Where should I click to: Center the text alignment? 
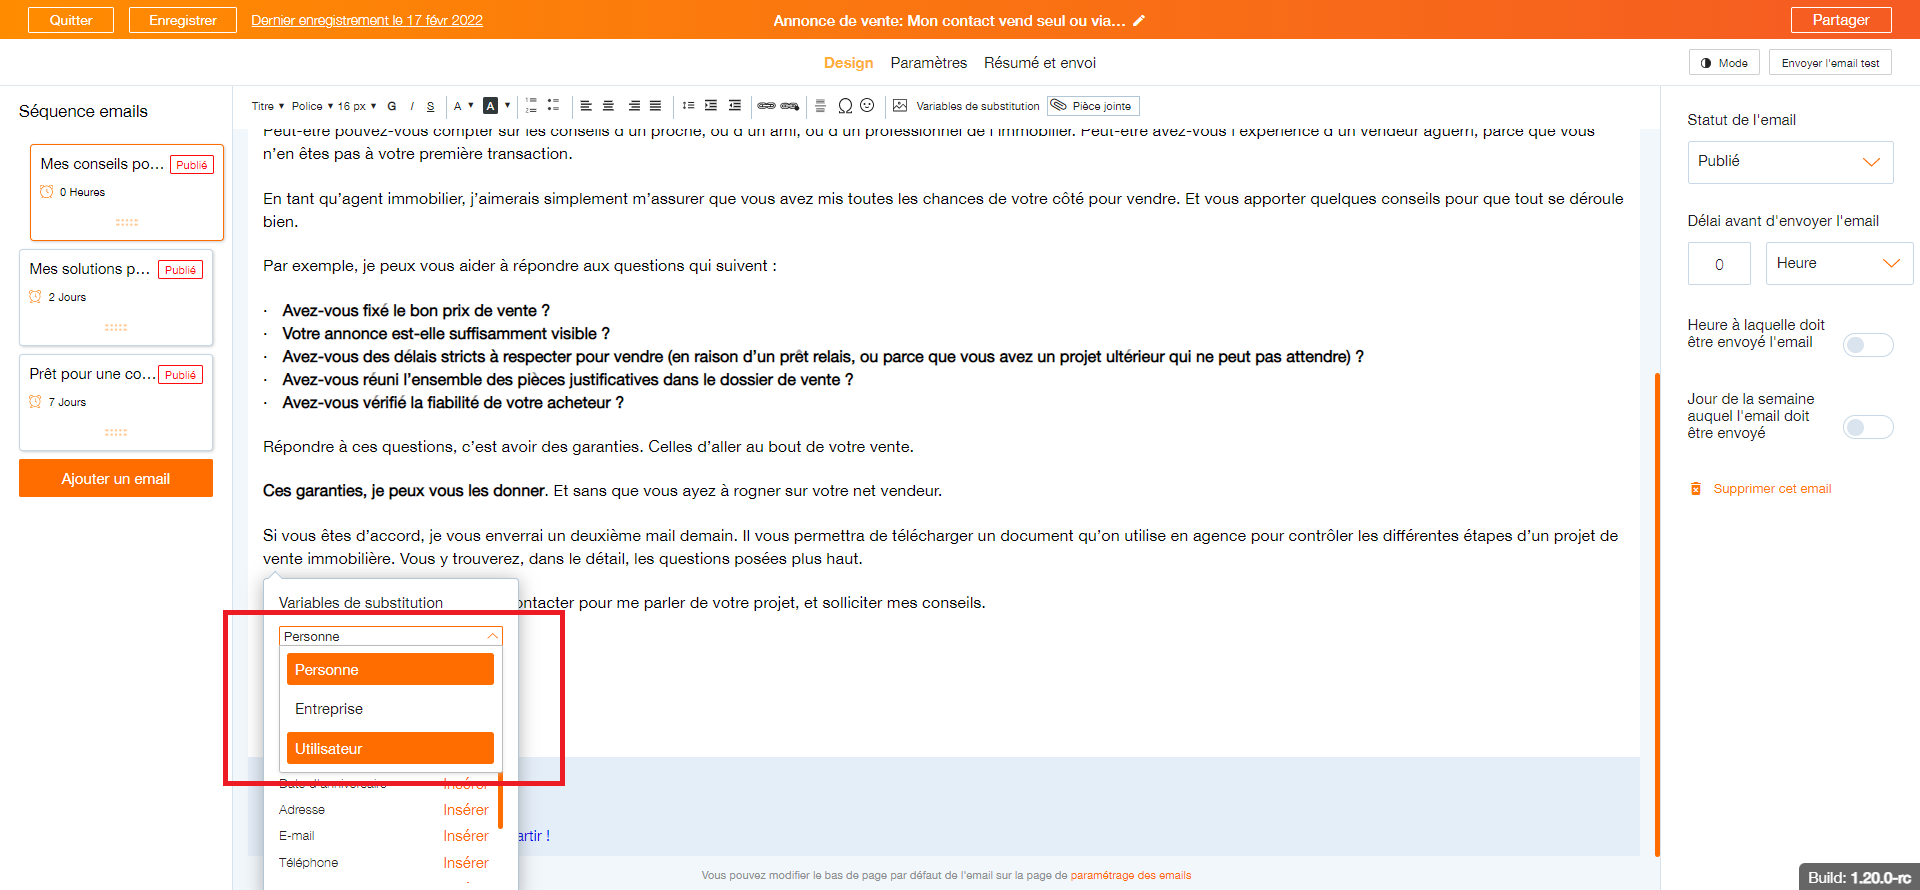[608, 106]
